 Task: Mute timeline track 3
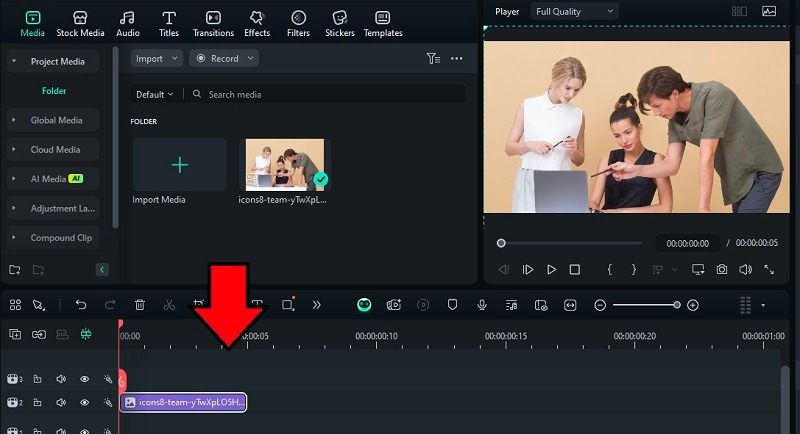(x=61, y=379)
